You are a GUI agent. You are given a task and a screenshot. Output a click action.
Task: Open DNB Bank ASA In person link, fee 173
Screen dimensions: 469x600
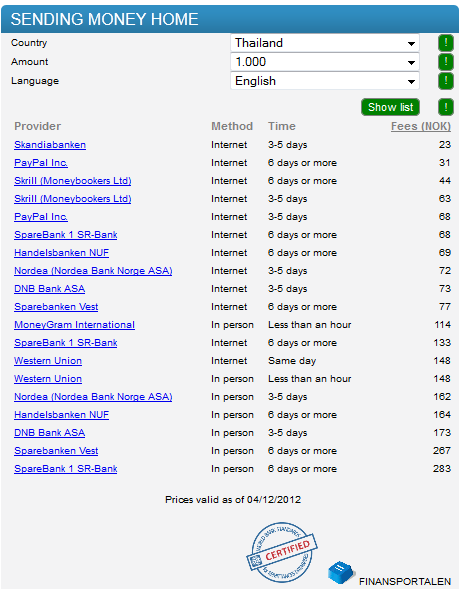50,432
